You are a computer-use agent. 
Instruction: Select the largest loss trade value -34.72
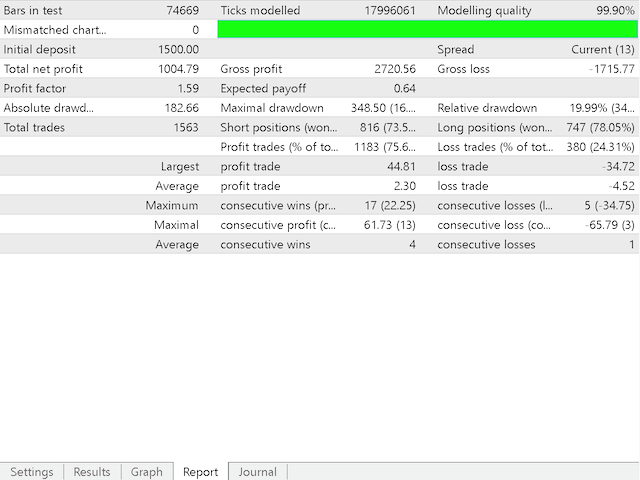tap(618, 167)
